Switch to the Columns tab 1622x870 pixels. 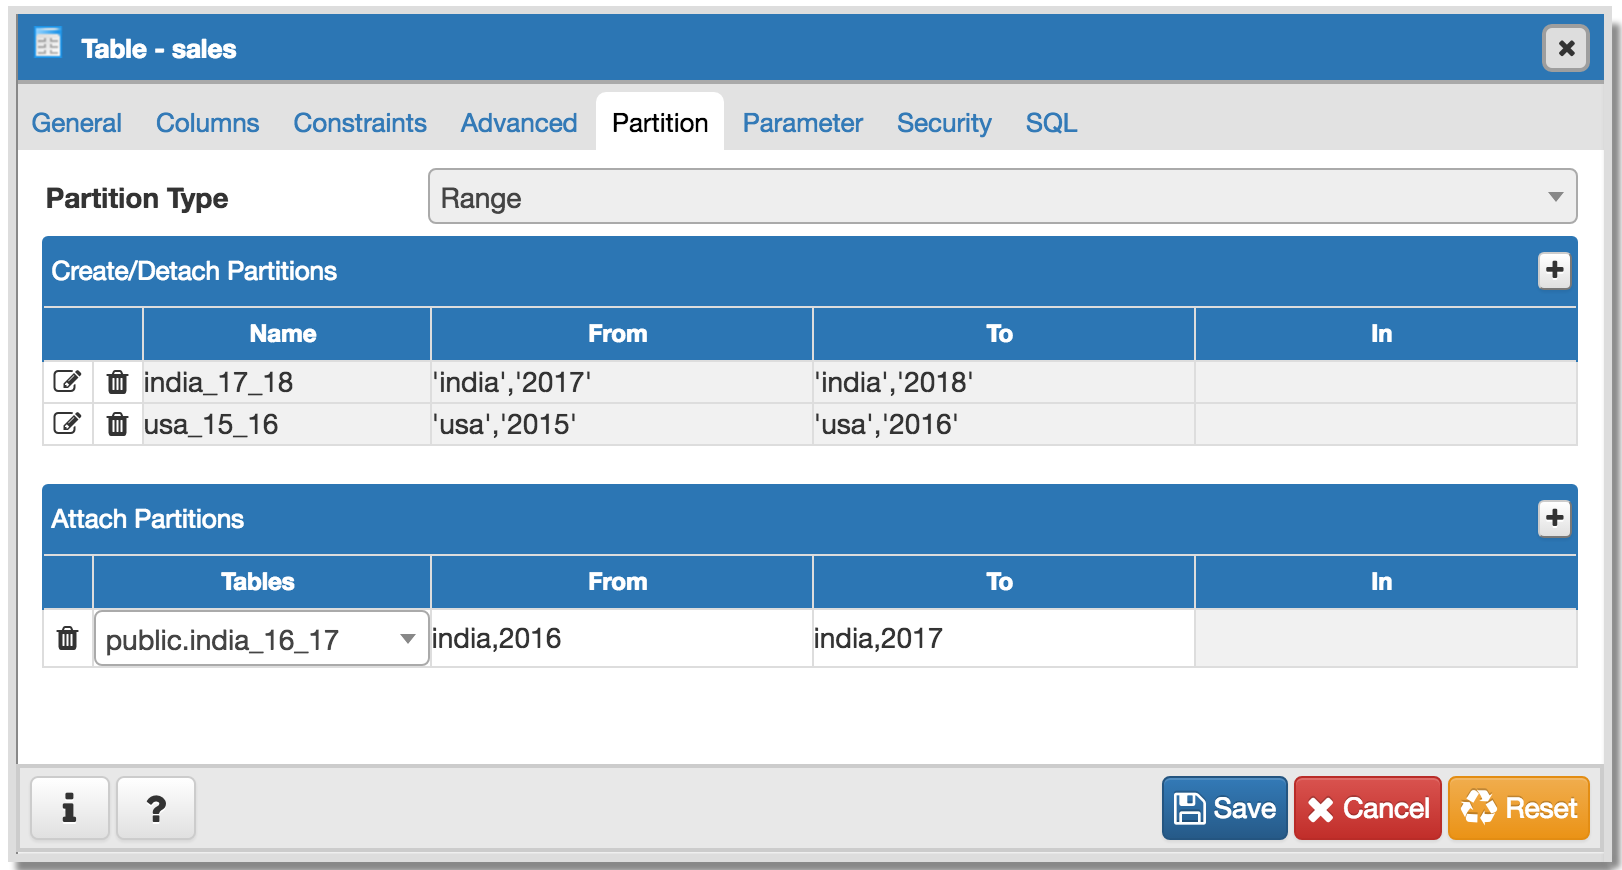point(207,123)
